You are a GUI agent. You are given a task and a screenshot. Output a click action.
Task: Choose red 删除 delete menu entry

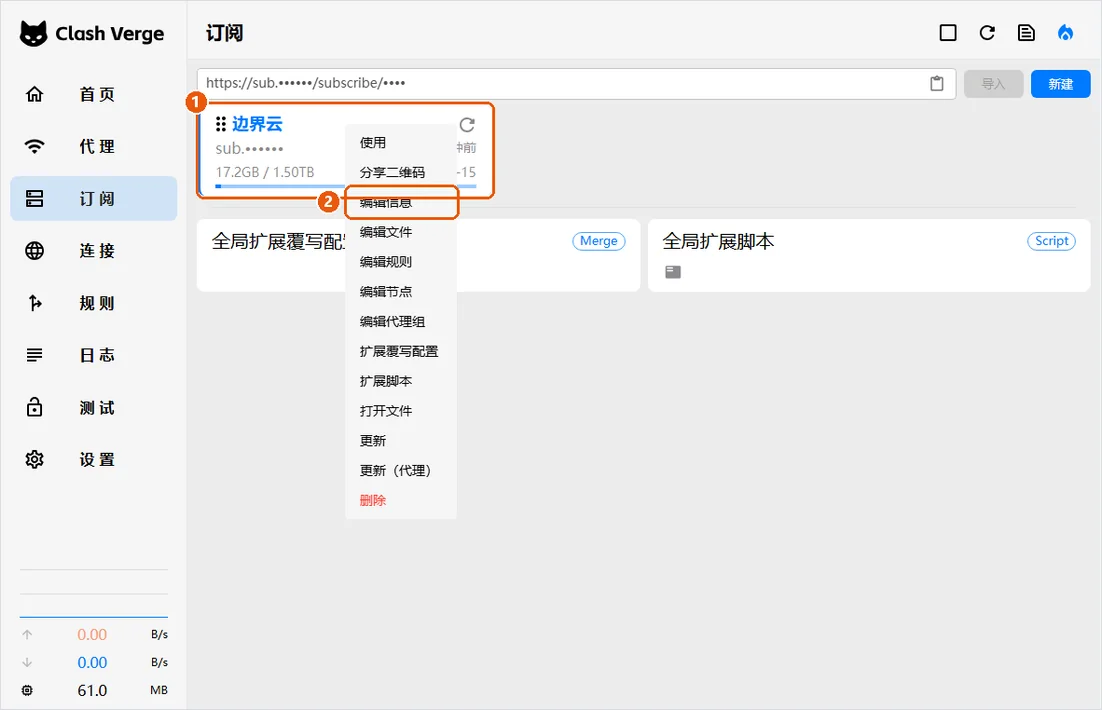401,501
